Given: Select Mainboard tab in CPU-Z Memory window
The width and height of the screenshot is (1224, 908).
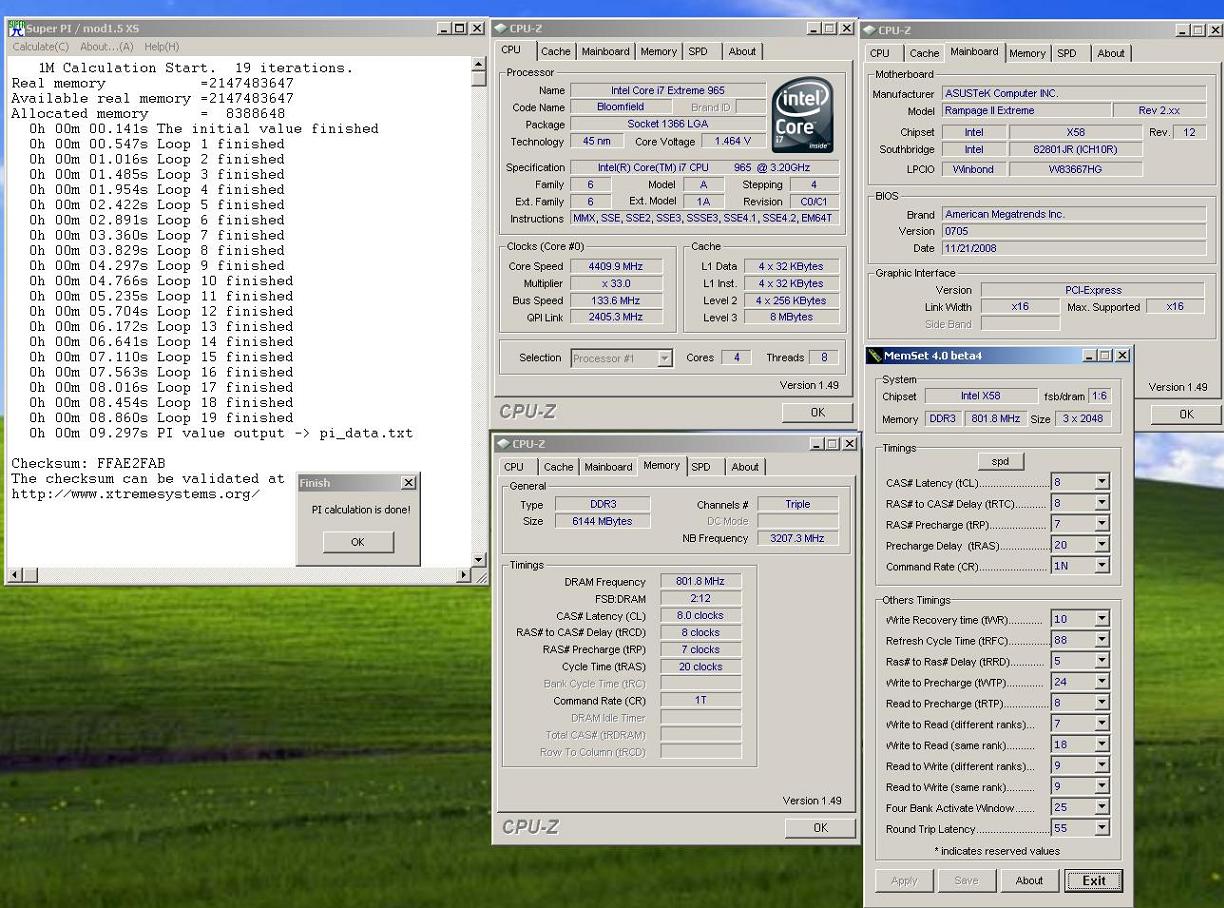Looking at the screenshot, I should [608, 467].
